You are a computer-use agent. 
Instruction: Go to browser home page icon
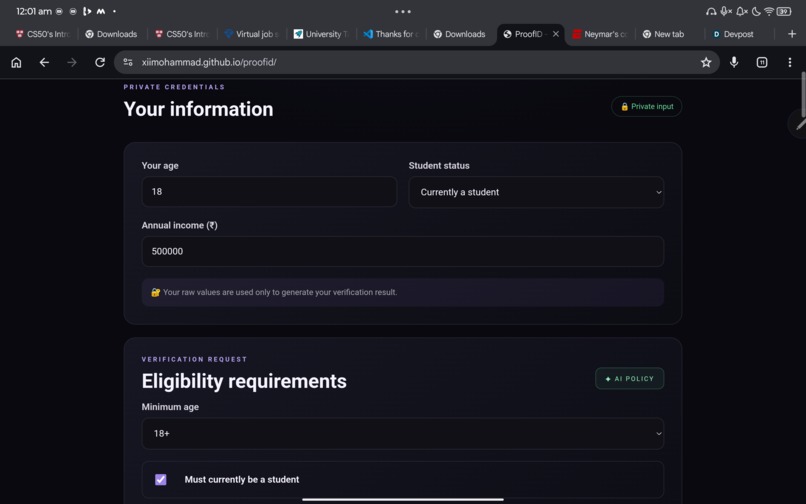pyautogui.click(x=16, y=62)
